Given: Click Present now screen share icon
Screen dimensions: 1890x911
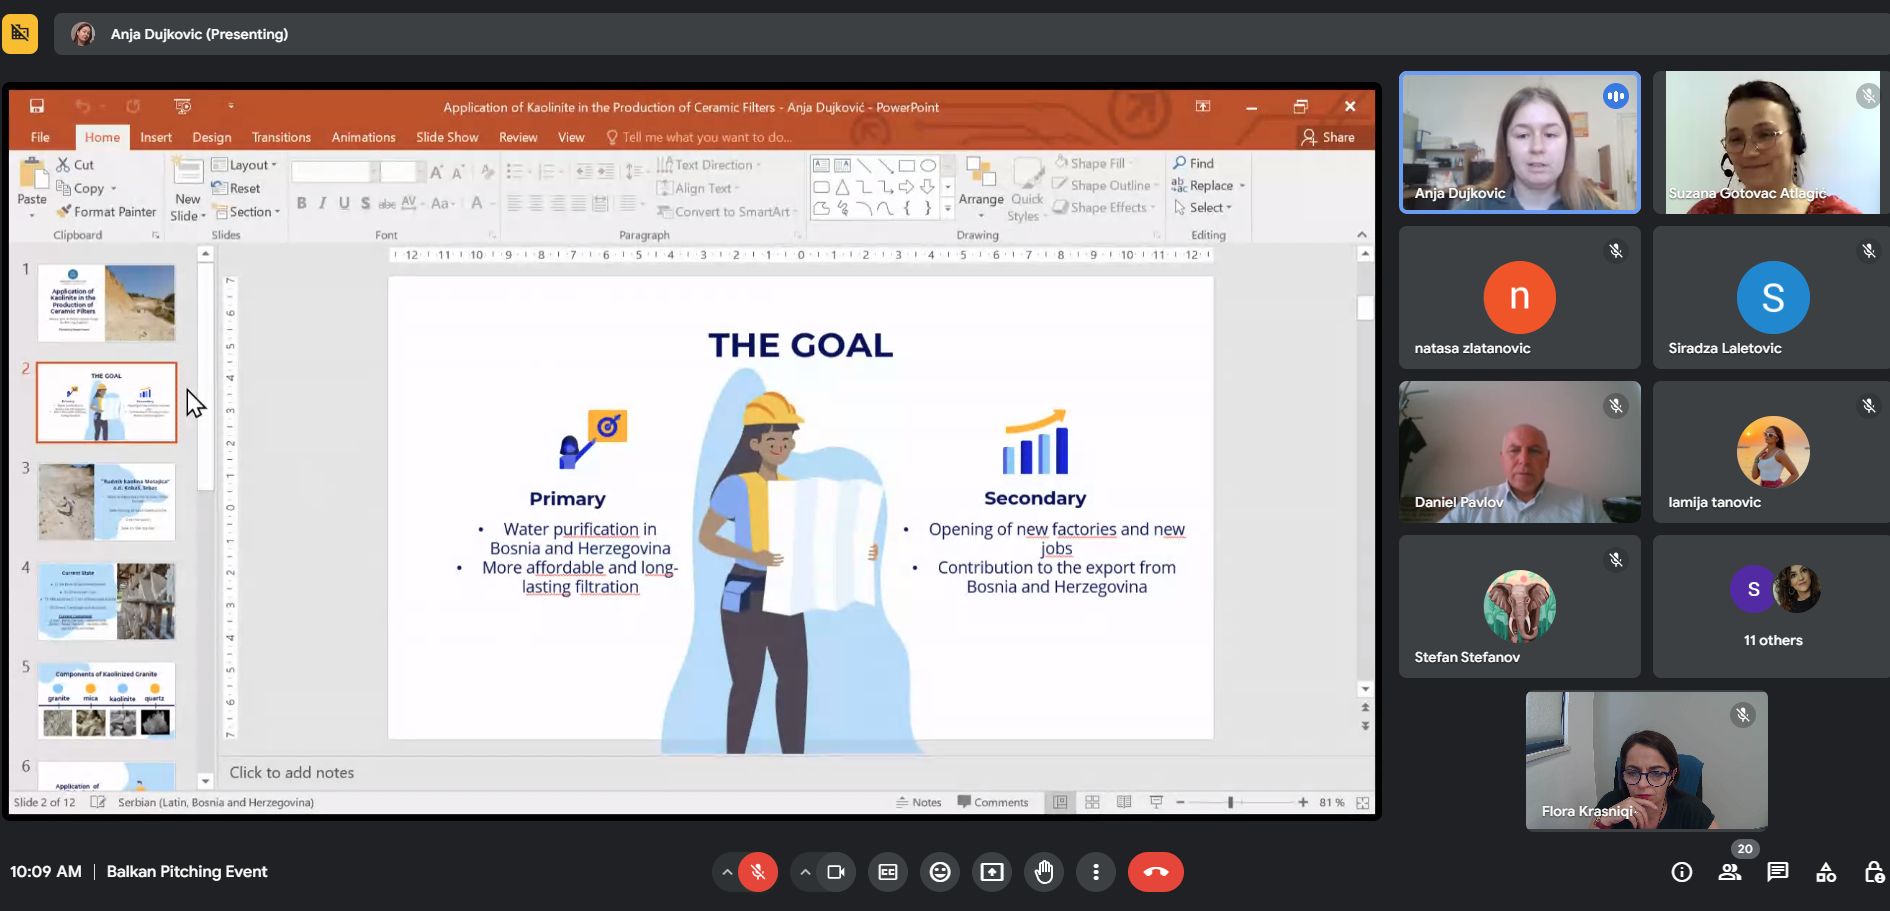Looking at the screenshot, I should click(992, 872).
